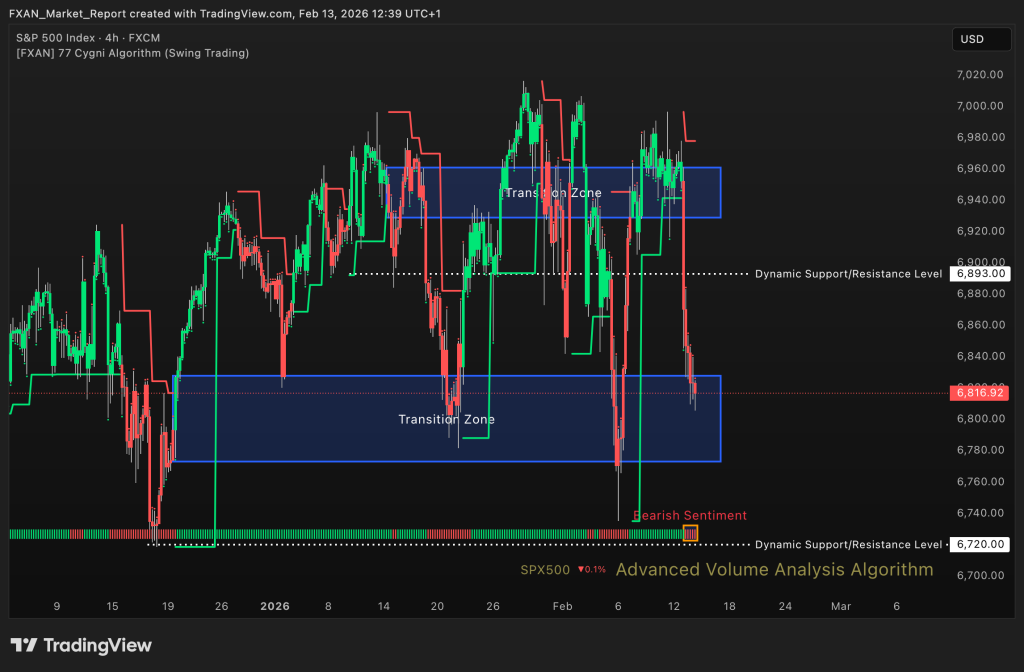Click the 2026 marker on the time axis
Image resolution: width=1024 pixels, height=672 pixels.
(x=273, y=606)
